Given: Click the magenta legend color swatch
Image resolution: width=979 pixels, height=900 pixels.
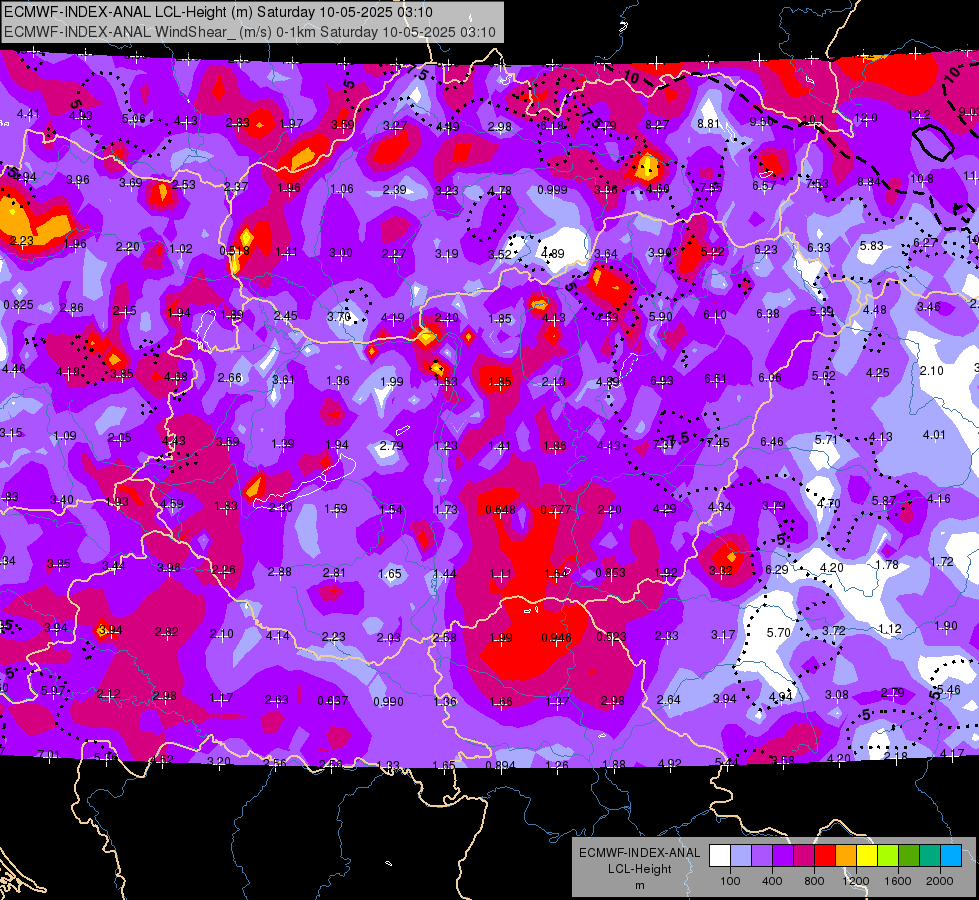Looking at the screenshot, I should [x=804, y=855].
